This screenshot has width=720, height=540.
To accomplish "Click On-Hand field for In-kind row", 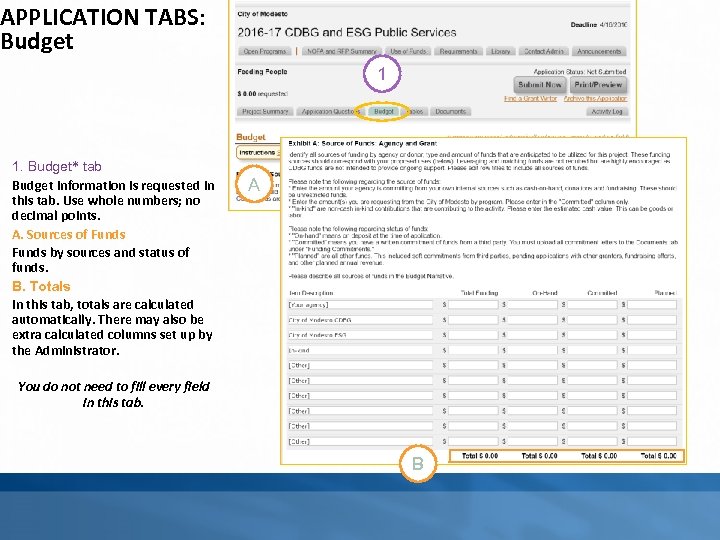I will pos(533,350).
